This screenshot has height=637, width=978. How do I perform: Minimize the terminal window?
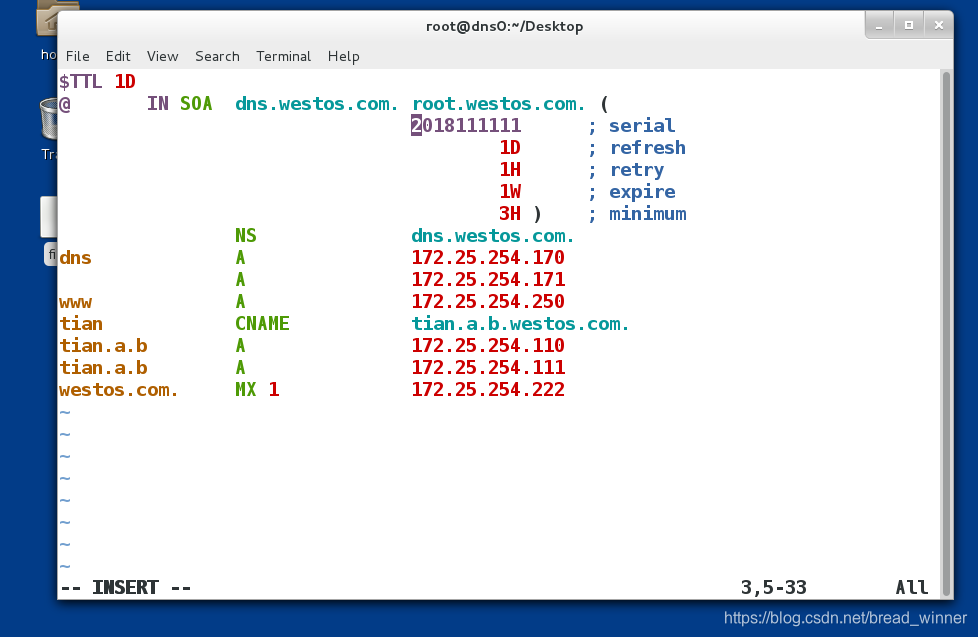(x=879, y=26)
